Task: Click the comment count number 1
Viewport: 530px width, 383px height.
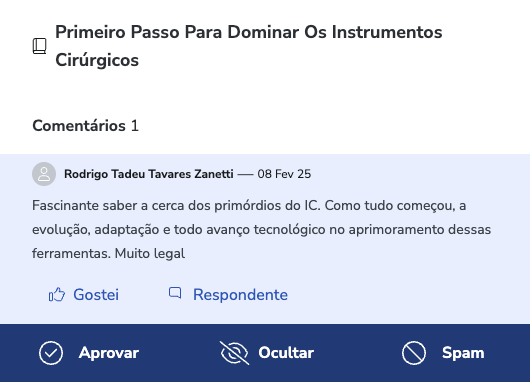Action: [135, 126]
